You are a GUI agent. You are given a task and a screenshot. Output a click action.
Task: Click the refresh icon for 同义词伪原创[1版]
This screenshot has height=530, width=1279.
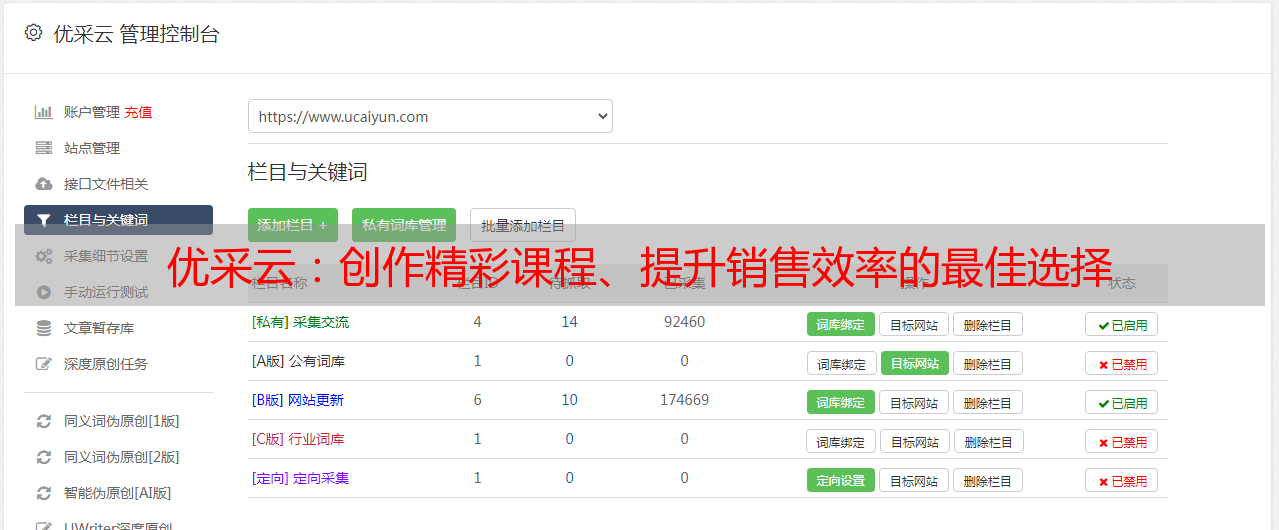tap(43, 421)
